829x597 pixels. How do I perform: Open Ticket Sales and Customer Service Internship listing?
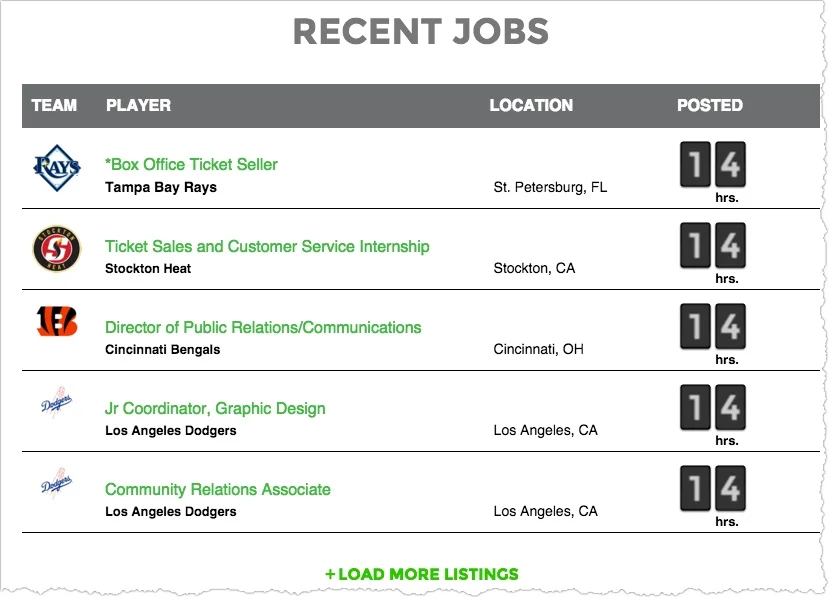(267, 246)
